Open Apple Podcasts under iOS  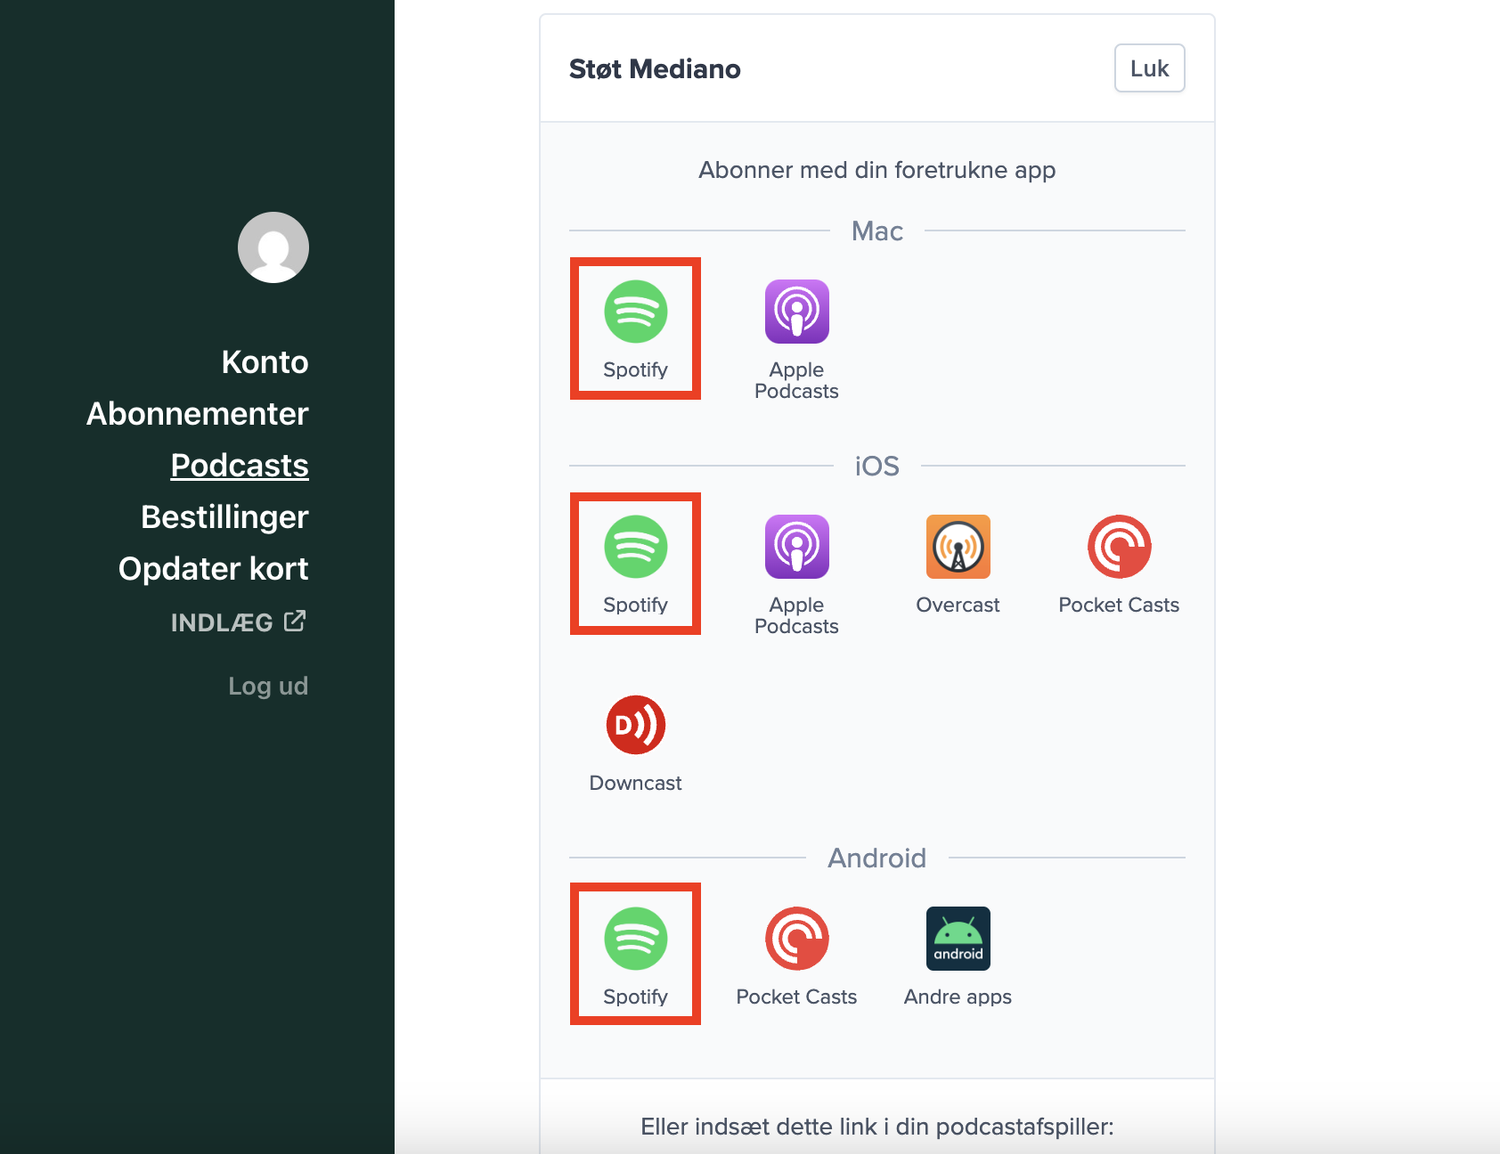(x=796, y=575)
